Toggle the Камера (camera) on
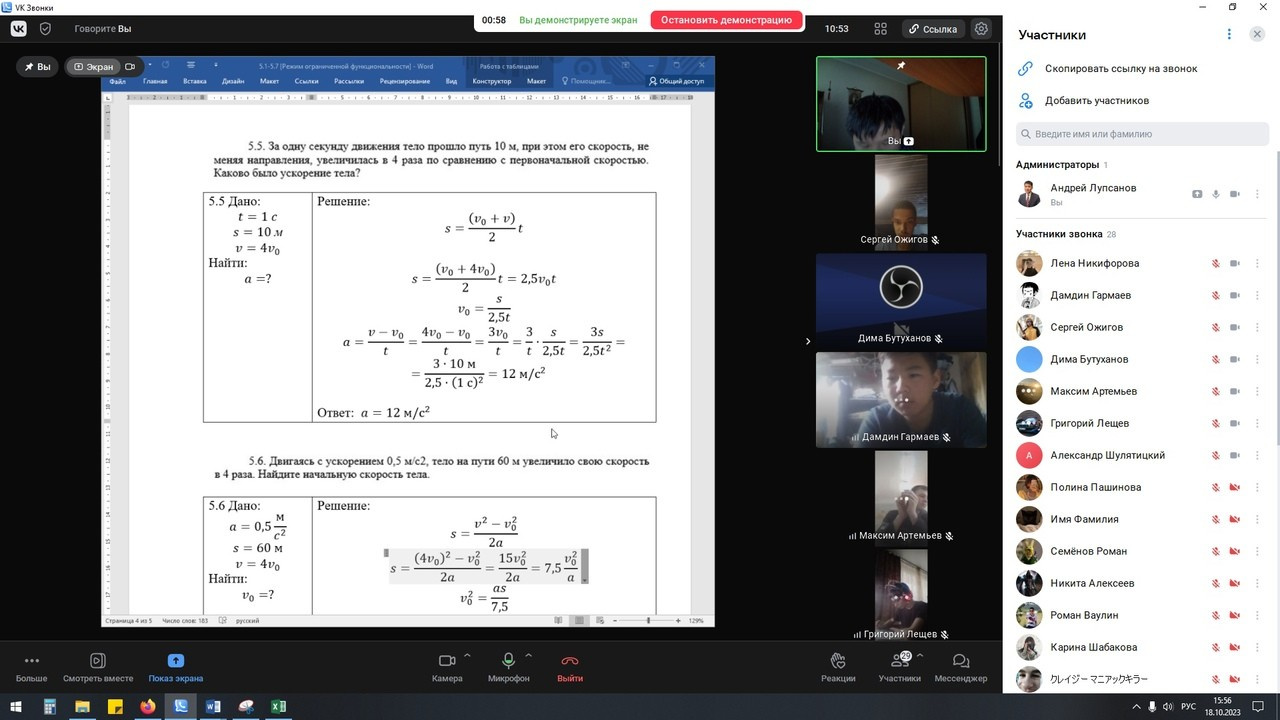 [x=447, y=666]
